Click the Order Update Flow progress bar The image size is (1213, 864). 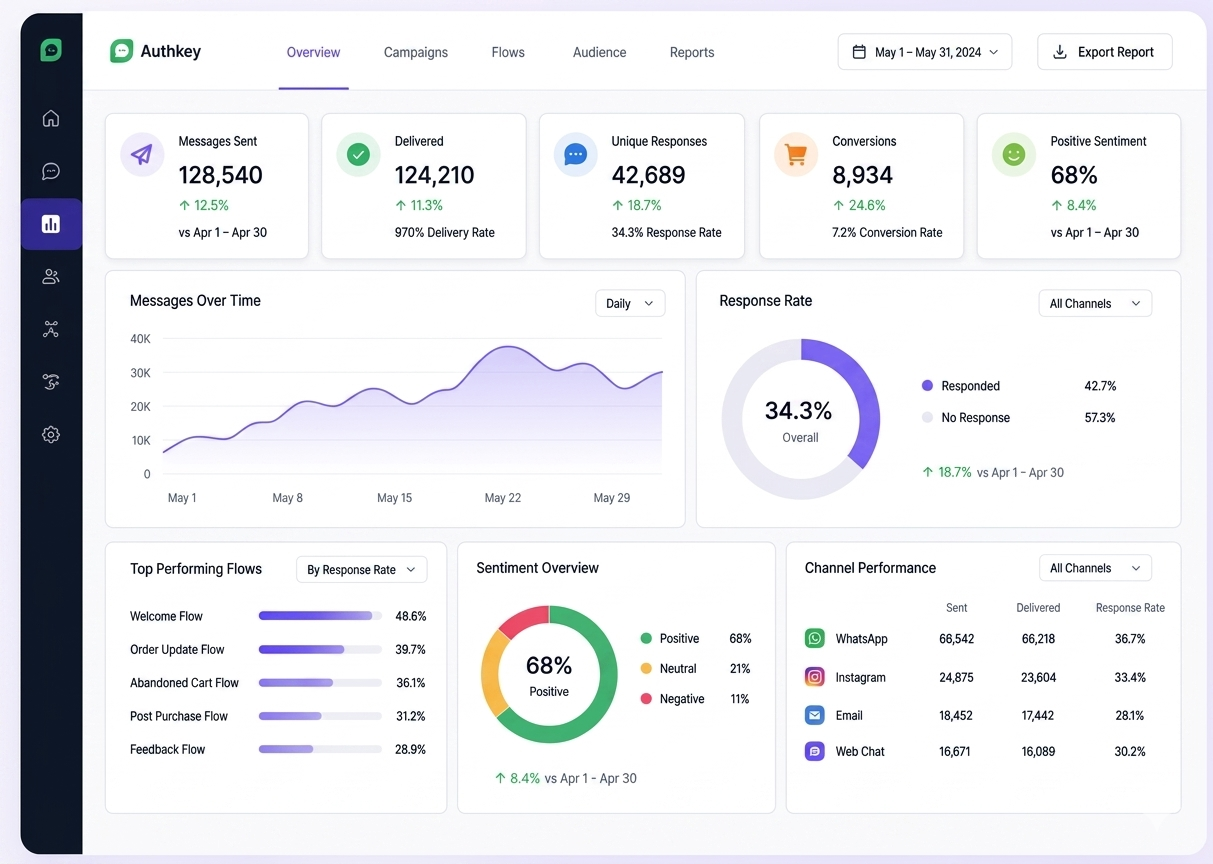tap(320, 649)
